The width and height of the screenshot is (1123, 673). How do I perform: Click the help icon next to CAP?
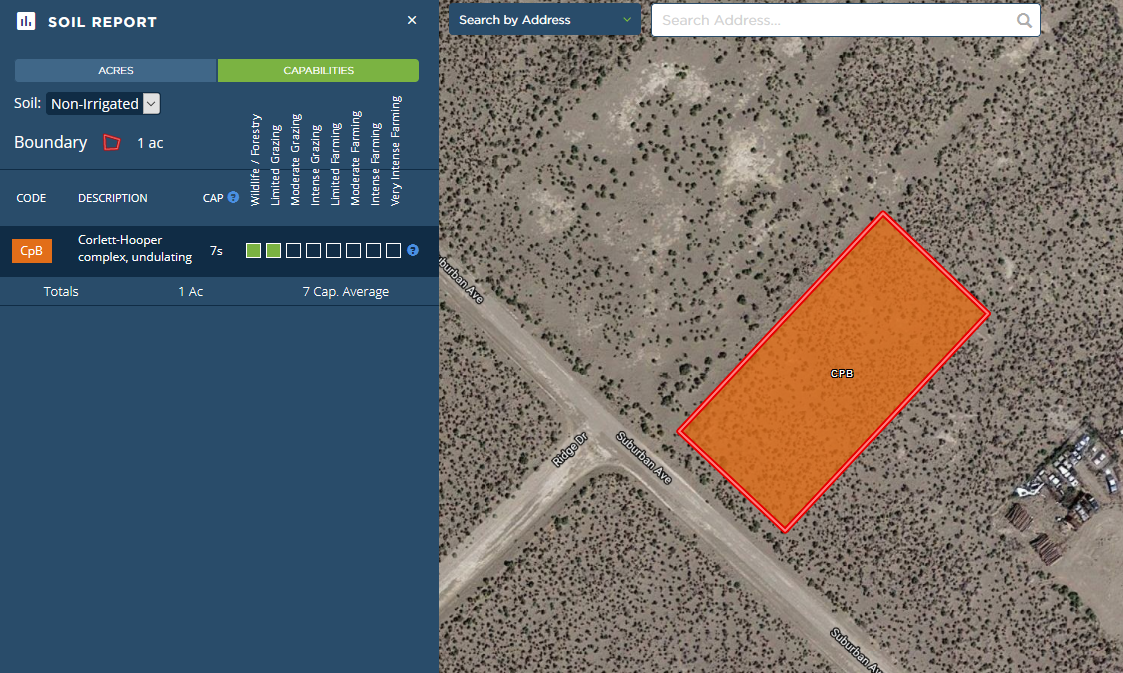click(233, 198)
